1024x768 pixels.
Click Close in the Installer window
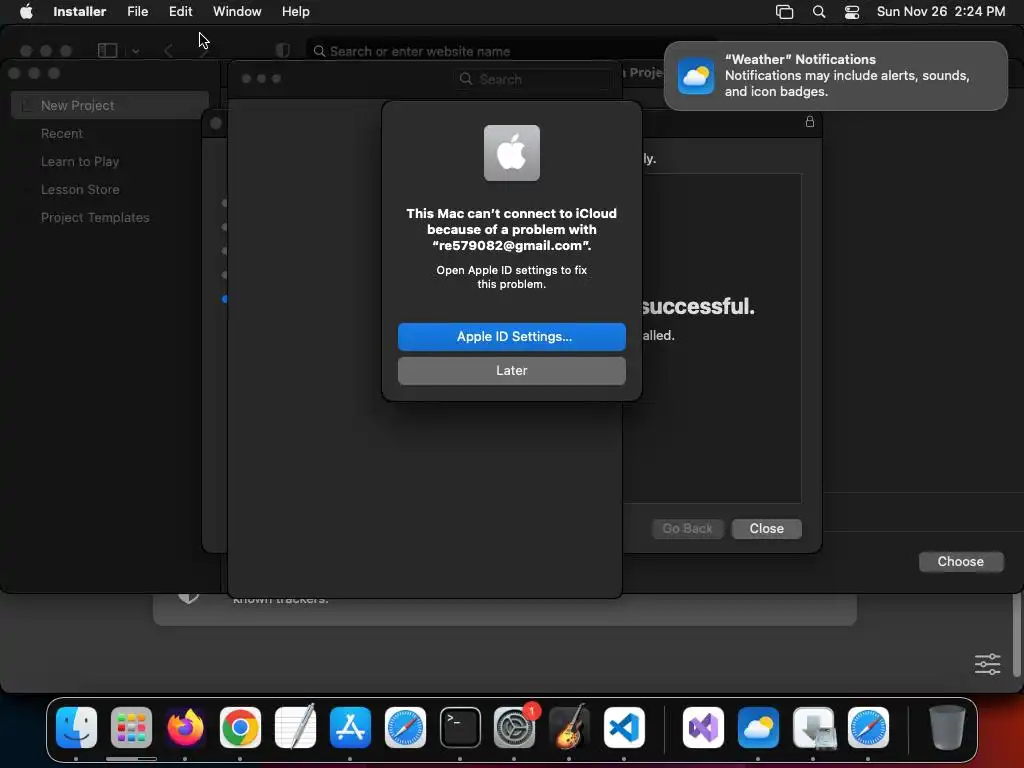click(766, 528)
